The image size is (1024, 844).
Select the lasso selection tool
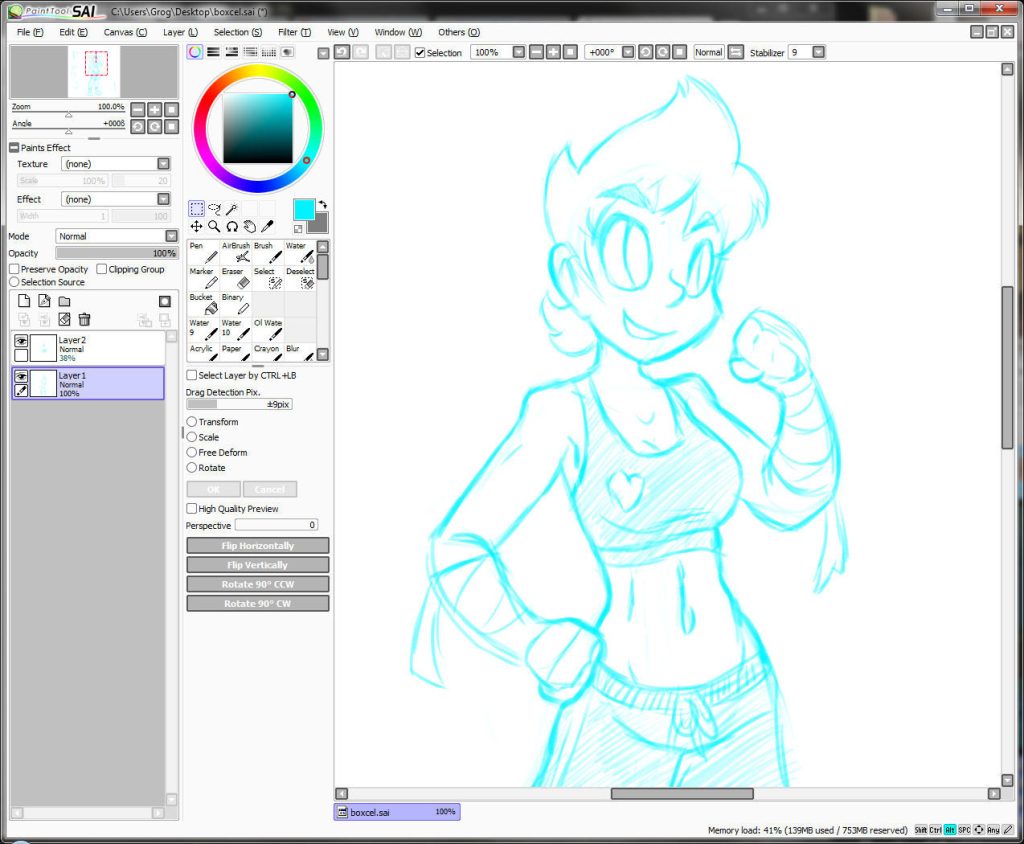(214, 209)
